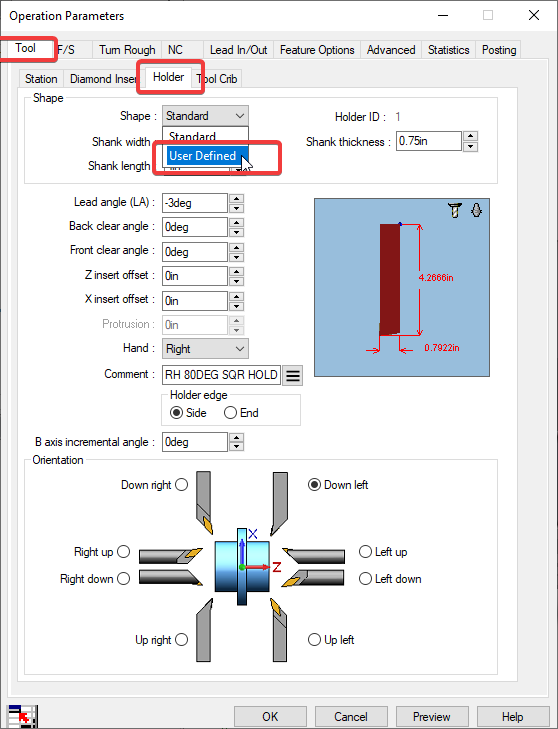Confirm with the OK button
Image resolution: width=558 pixels, height=729 pixels.
[270, 716]
